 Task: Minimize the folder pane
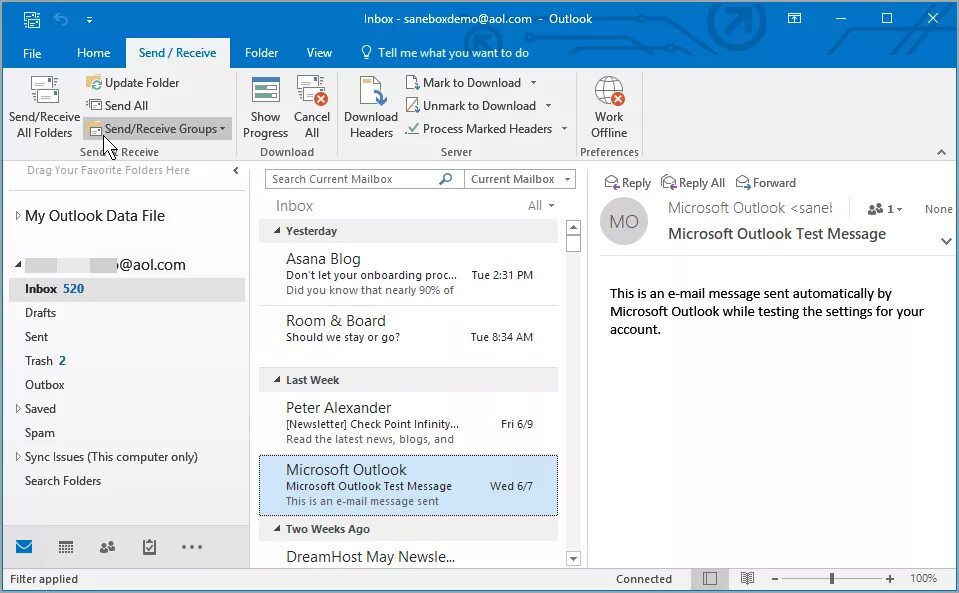point(236,171)
